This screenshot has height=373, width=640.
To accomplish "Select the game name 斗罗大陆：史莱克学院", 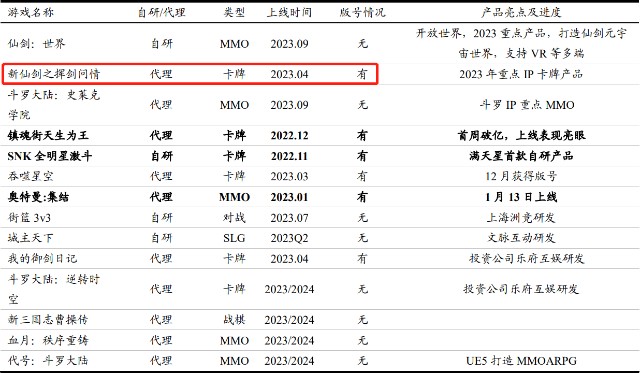I will click(x=54, y=105).
